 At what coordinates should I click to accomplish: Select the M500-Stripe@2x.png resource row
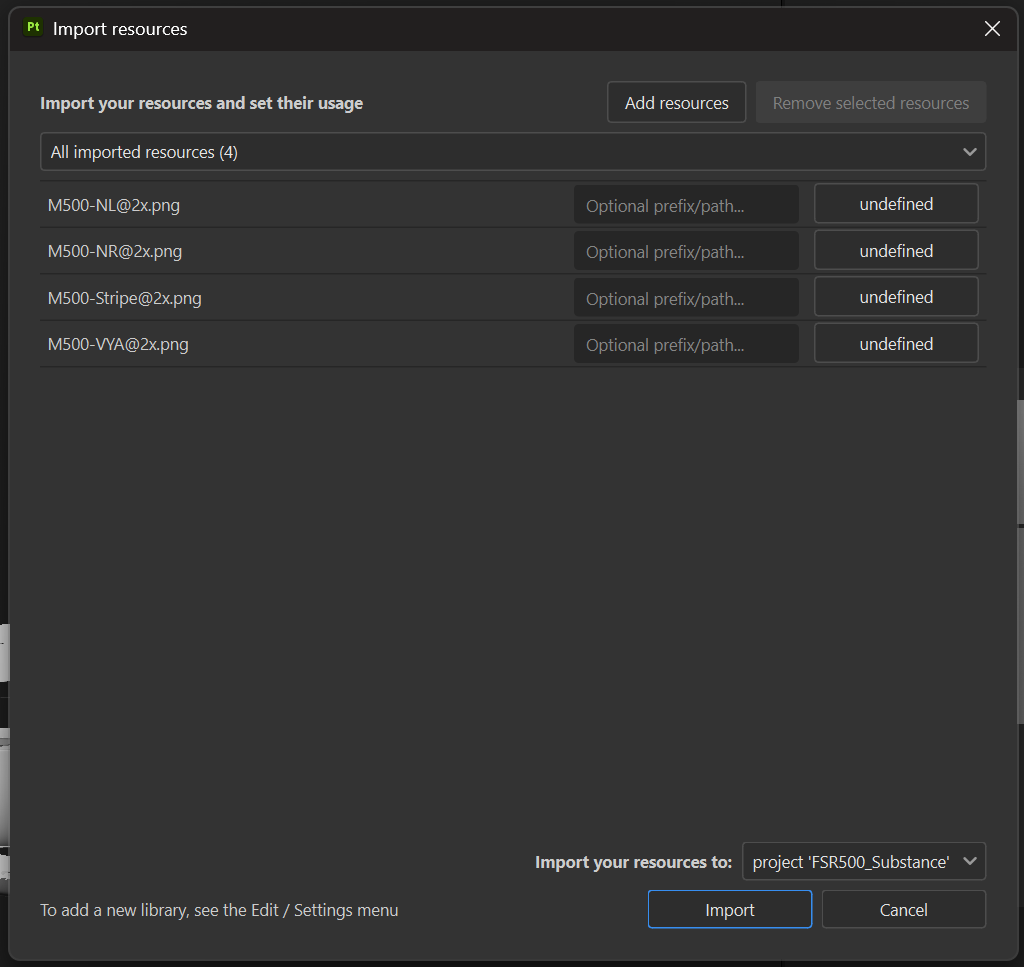(x=513, y=298)
